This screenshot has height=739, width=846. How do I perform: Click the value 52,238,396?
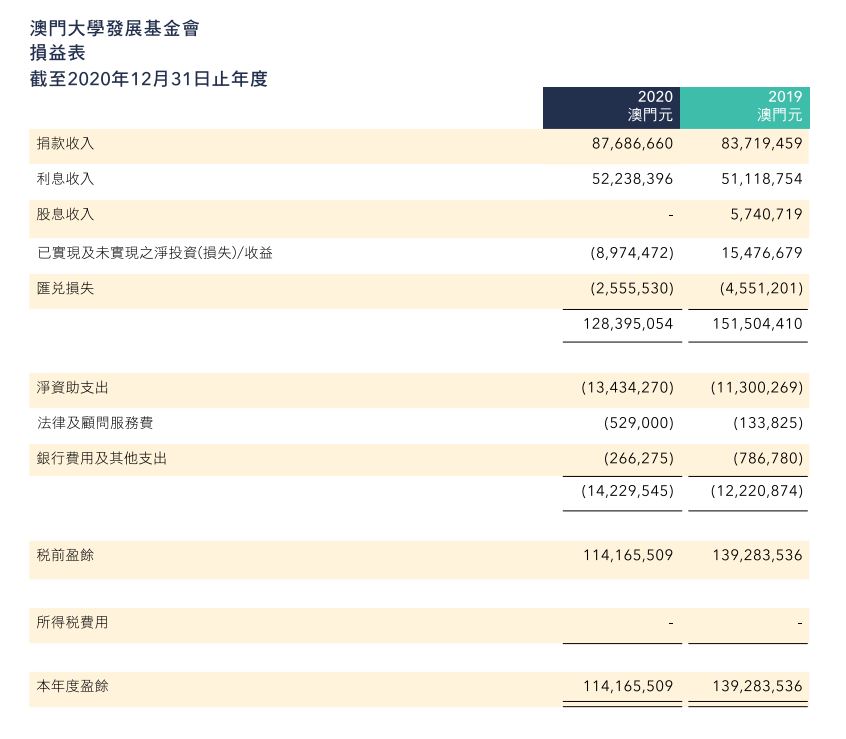[x=632, y=179]
